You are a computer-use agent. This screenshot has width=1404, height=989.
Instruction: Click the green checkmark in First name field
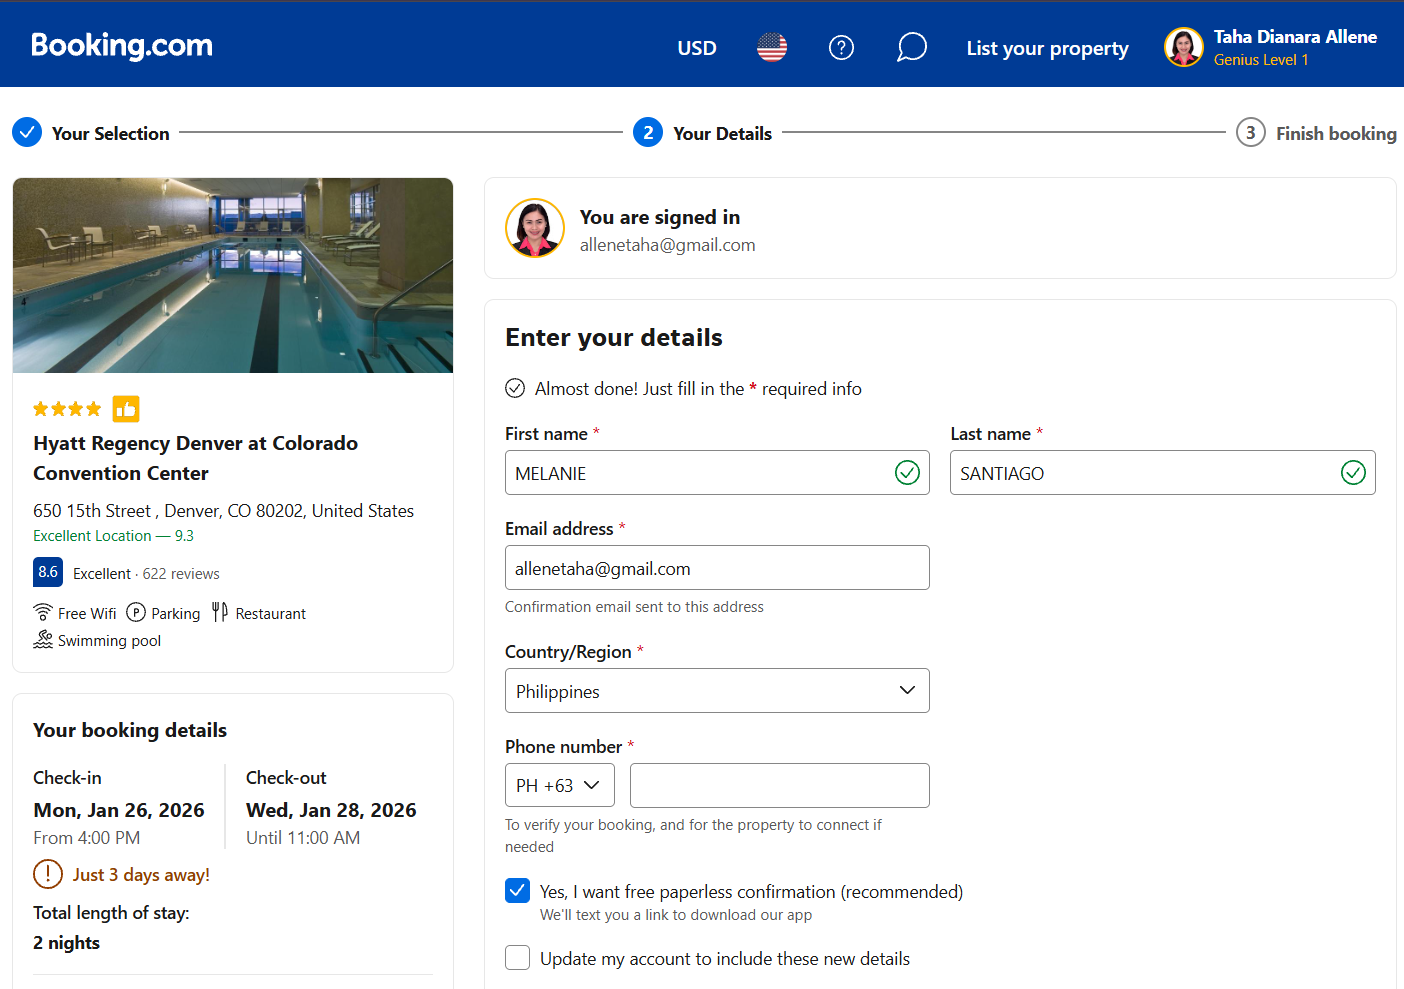pyautogui.click(x=907, y=472)
